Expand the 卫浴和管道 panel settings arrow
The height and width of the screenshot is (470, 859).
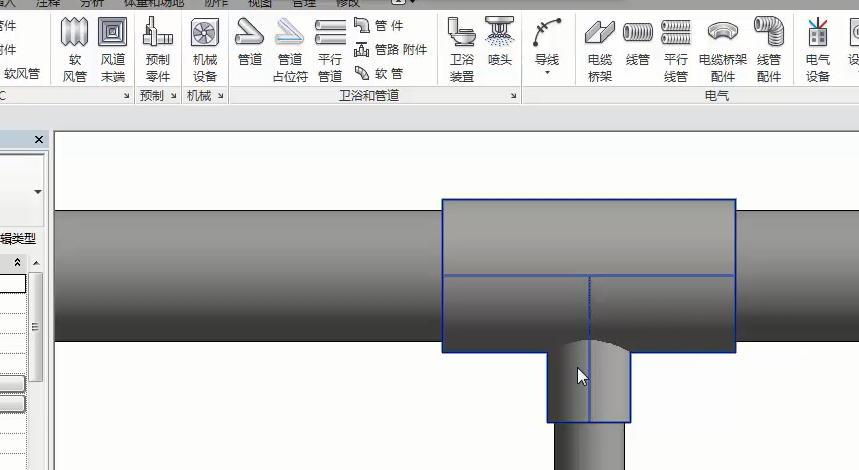tap(514, 96)
